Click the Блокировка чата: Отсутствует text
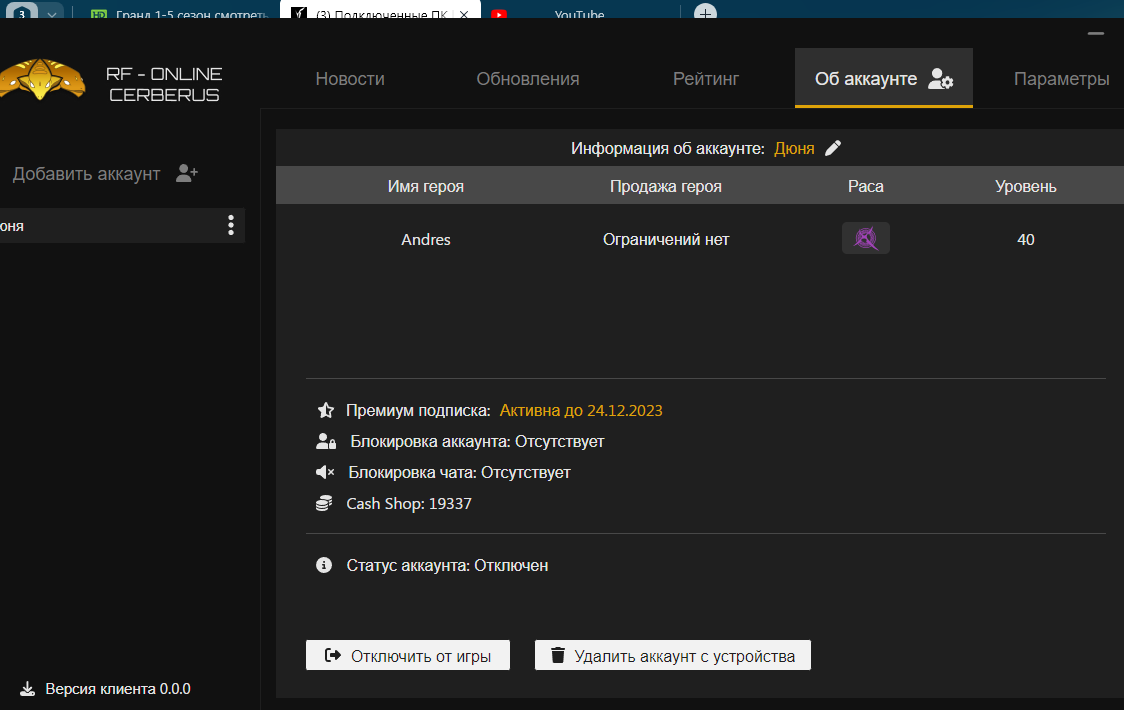This screenshot has width=1124, height=710. 459,472
